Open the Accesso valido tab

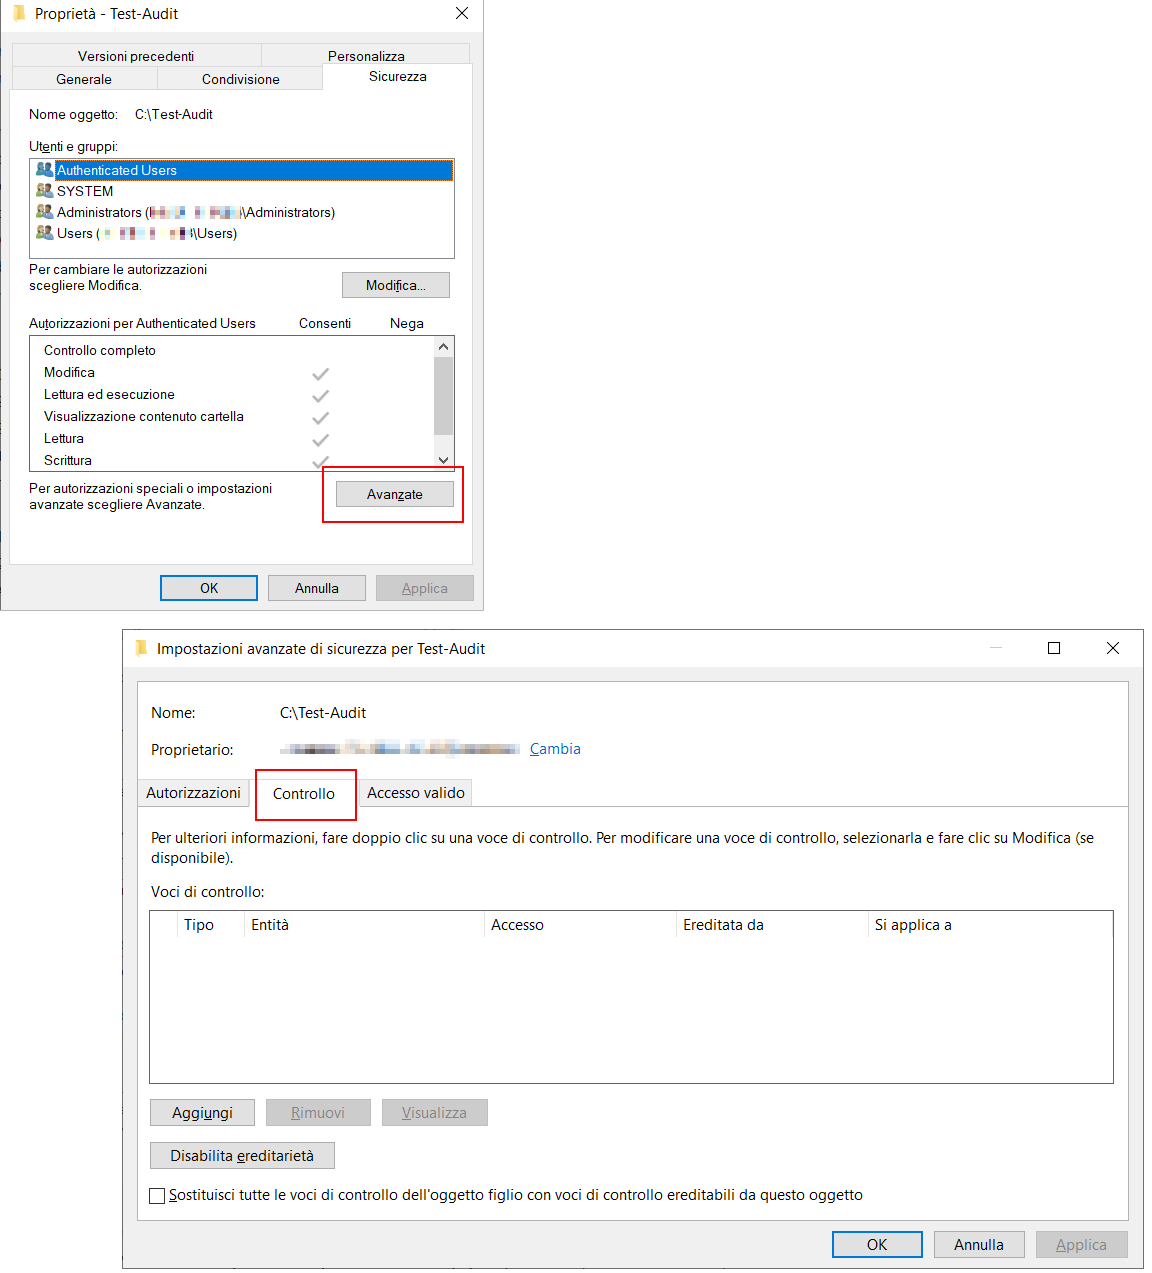point(415,793)
